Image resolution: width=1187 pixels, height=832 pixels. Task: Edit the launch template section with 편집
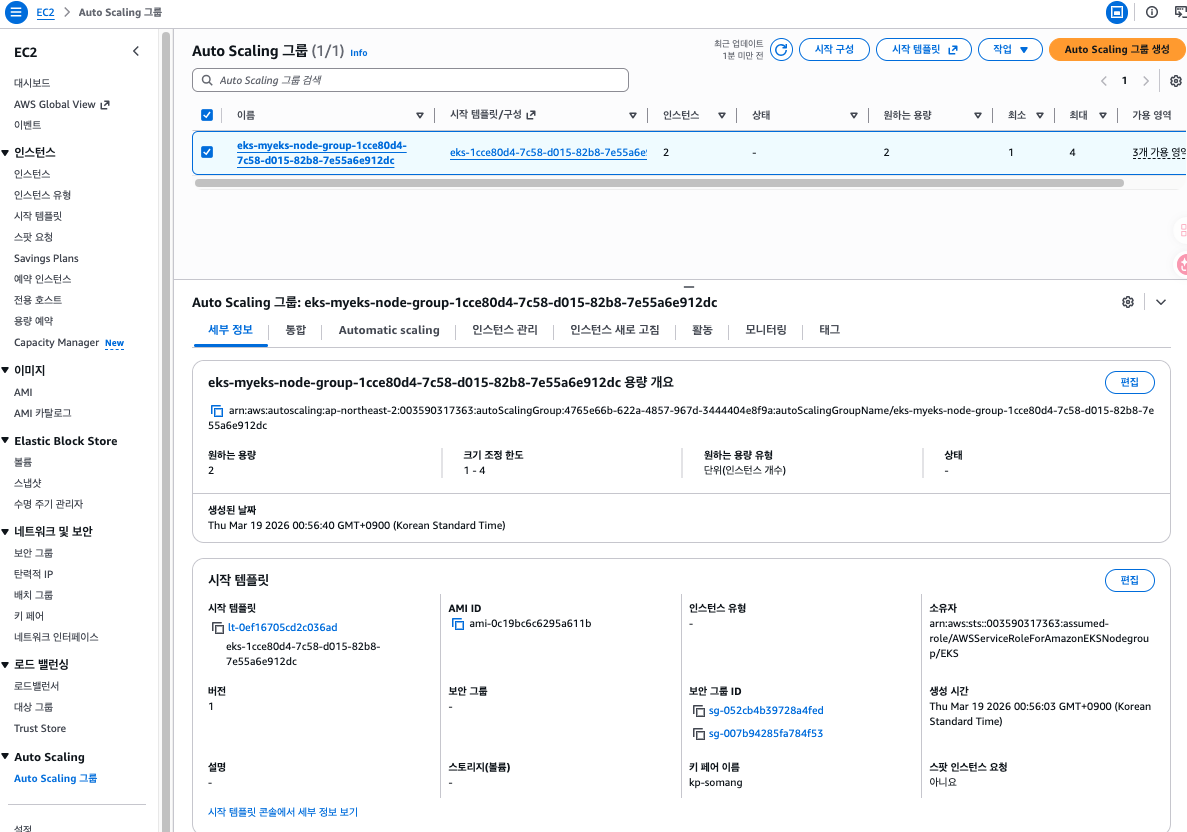(1129, 581)
